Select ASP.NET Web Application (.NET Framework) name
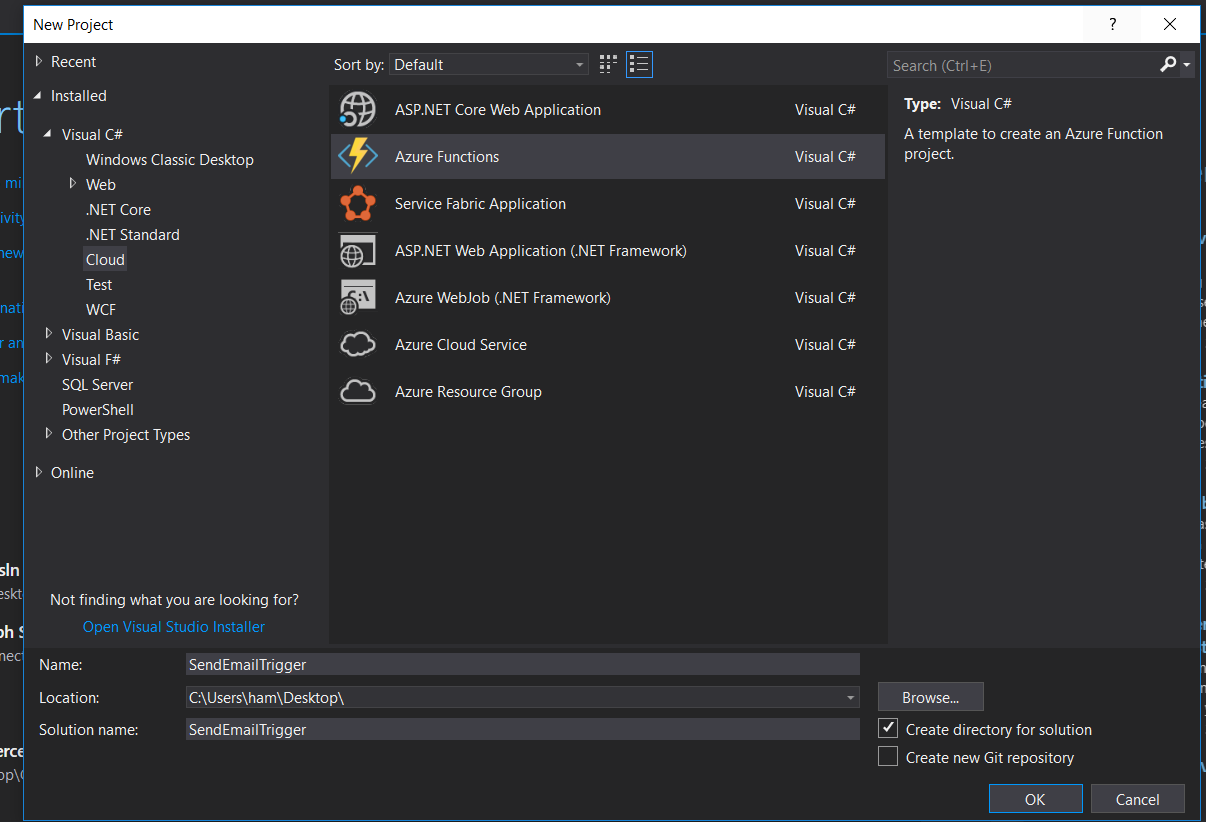The image size is (1206, 822). 541,251
